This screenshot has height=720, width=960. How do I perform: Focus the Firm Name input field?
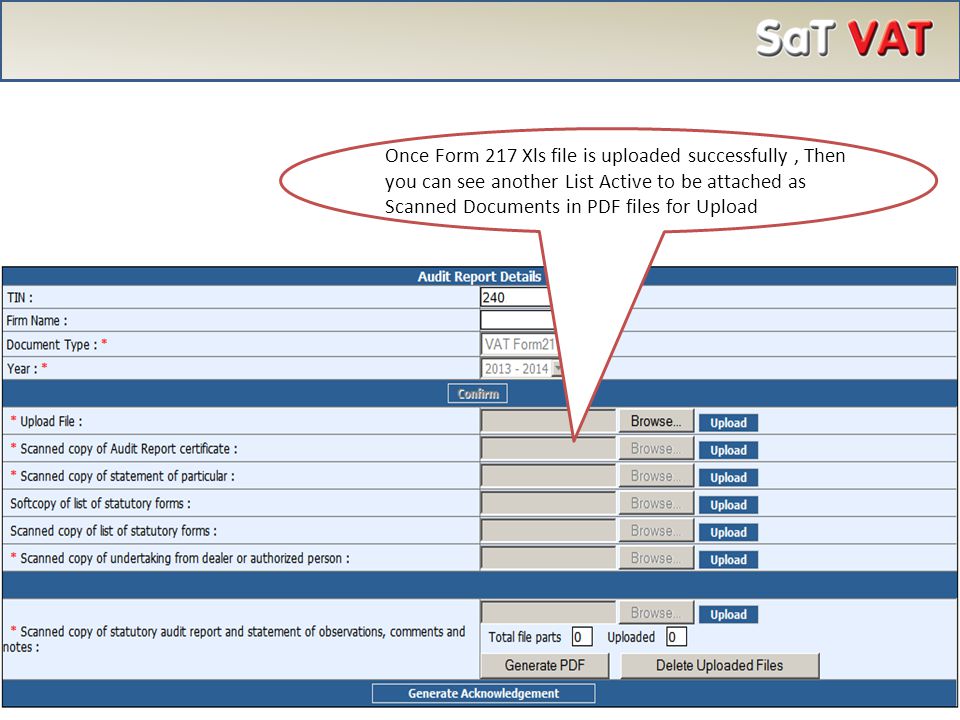pyautogui.click(x=517, y=320)
